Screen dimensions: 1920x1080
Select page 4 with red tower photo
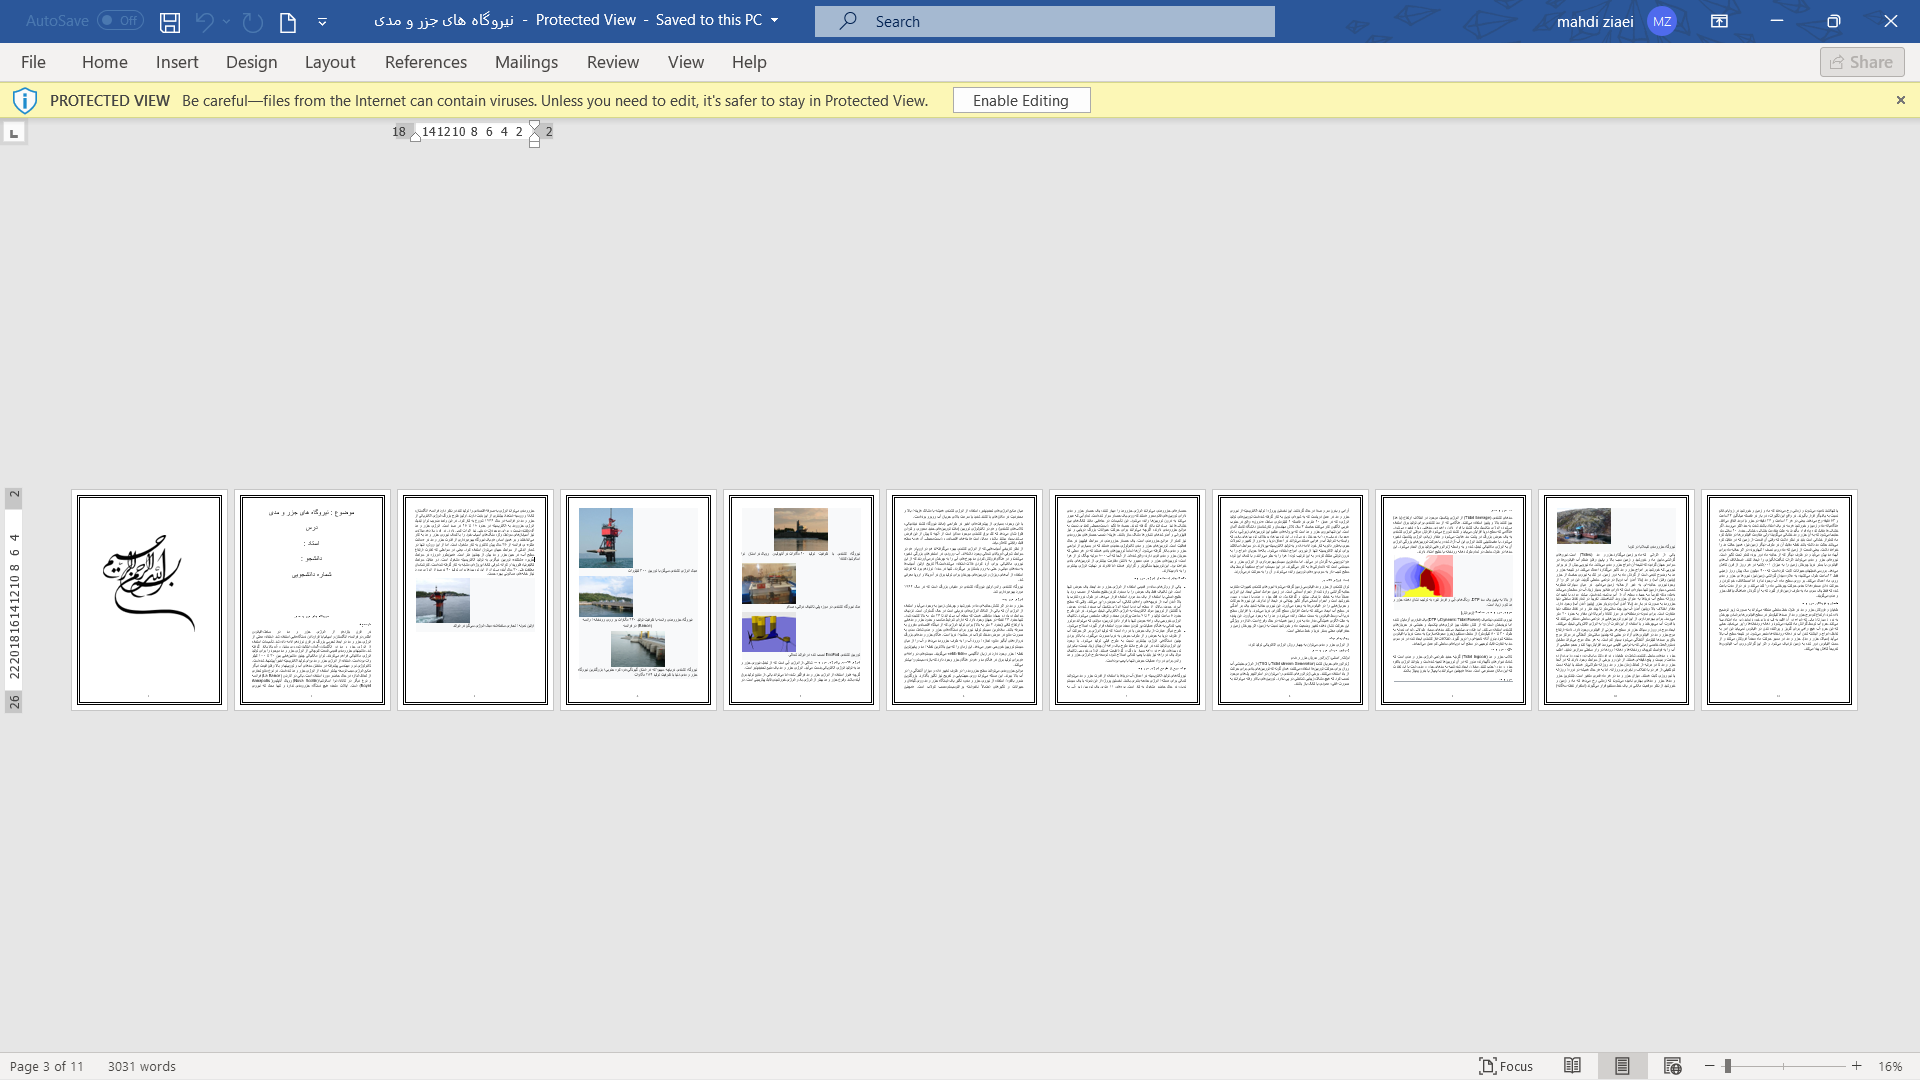point(638,600)
